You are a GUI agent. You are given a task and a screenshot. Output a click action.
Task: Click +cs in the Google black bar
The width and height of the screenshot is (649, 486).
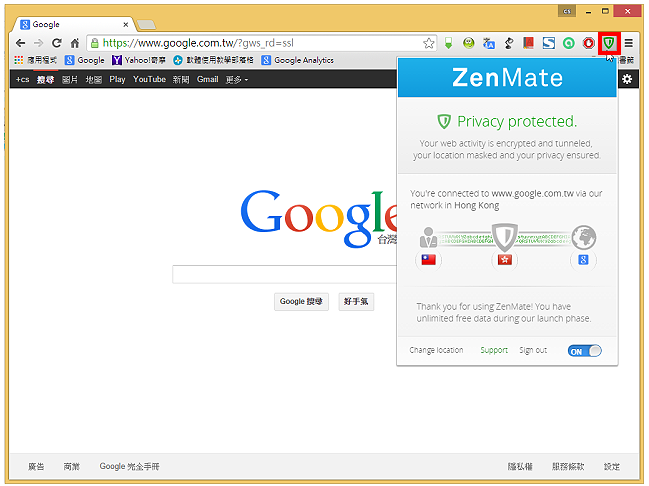coord(22,79)
